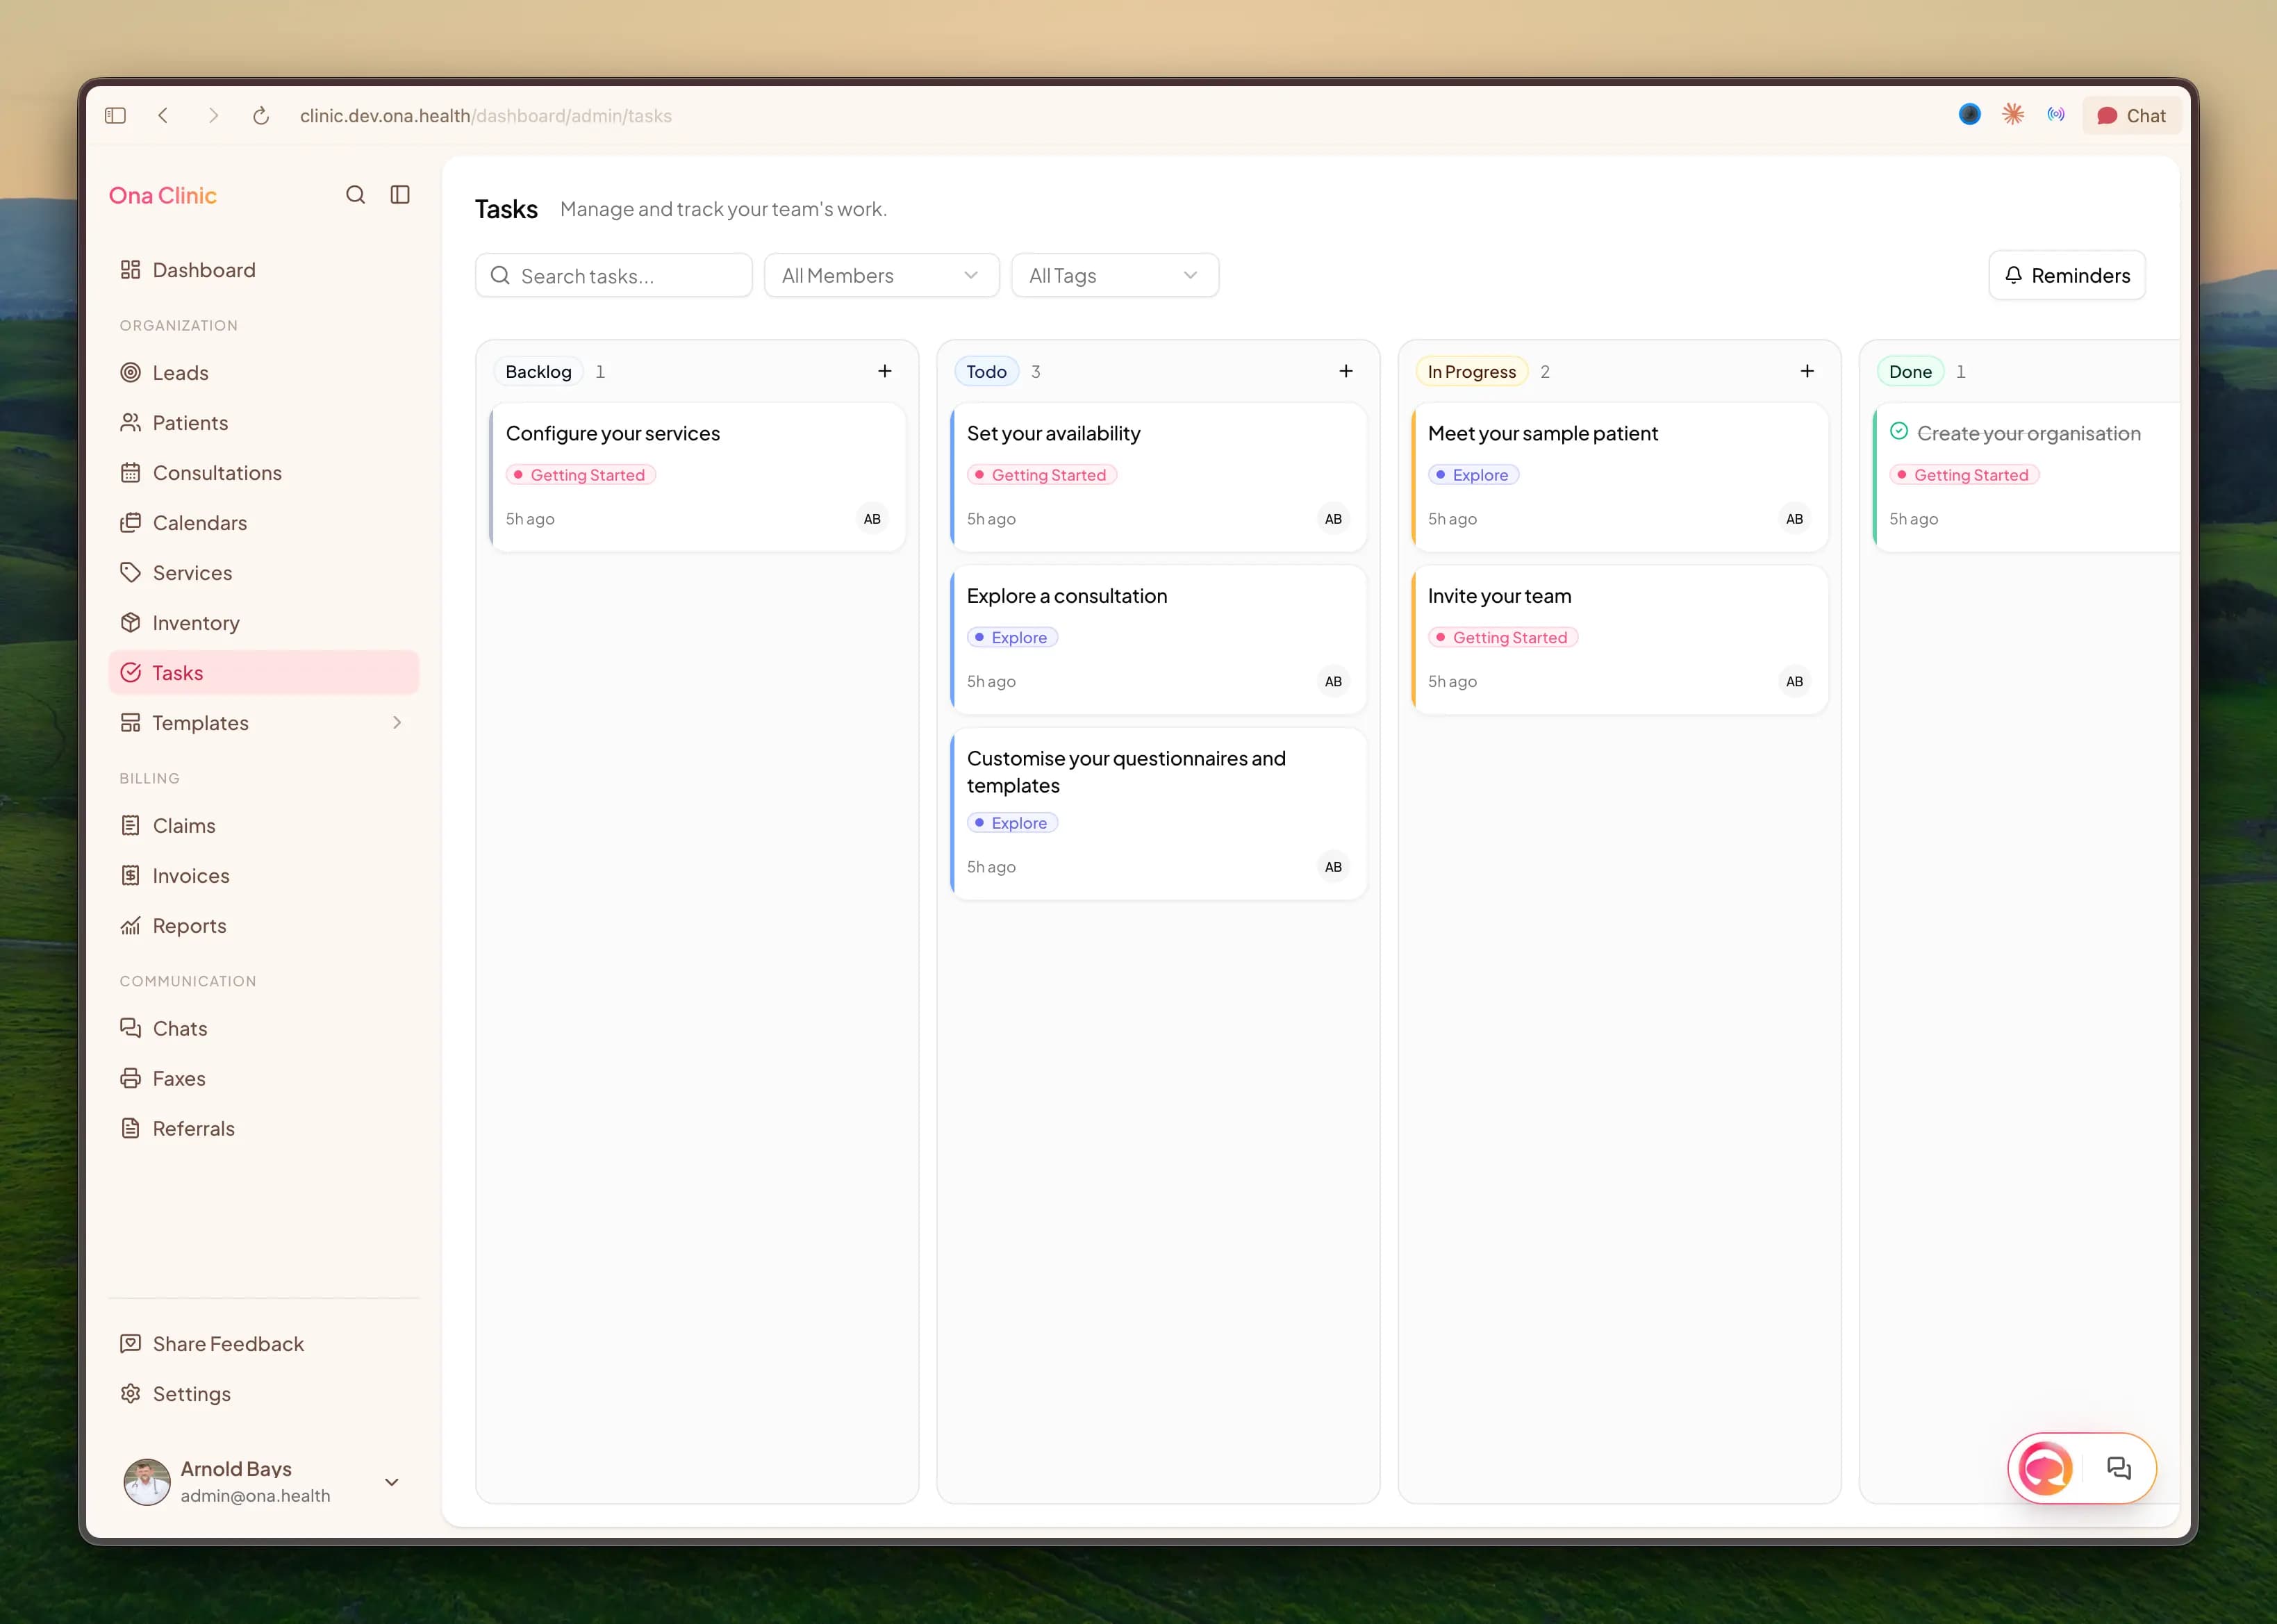Click Arnold Bays profile avatar
The image size is (2277, 1624).
pos(147,1482)
